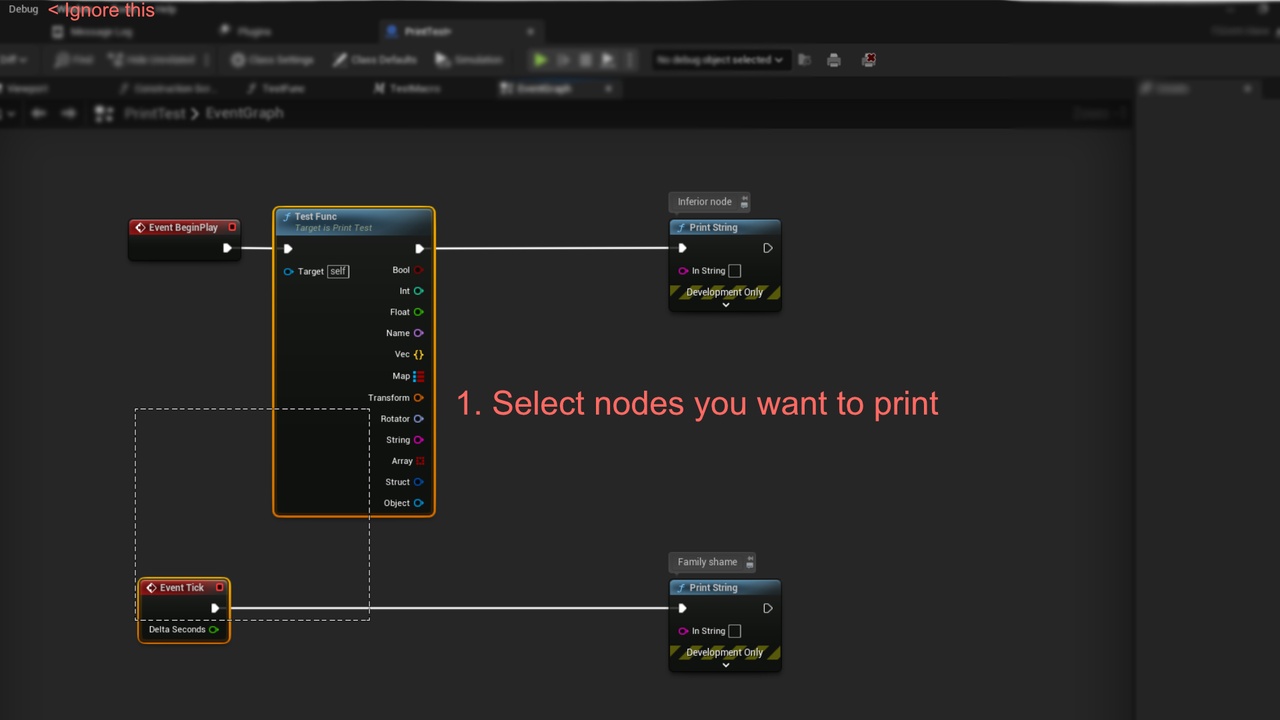Click the exec output pin of Event Tick

(215, 608)
